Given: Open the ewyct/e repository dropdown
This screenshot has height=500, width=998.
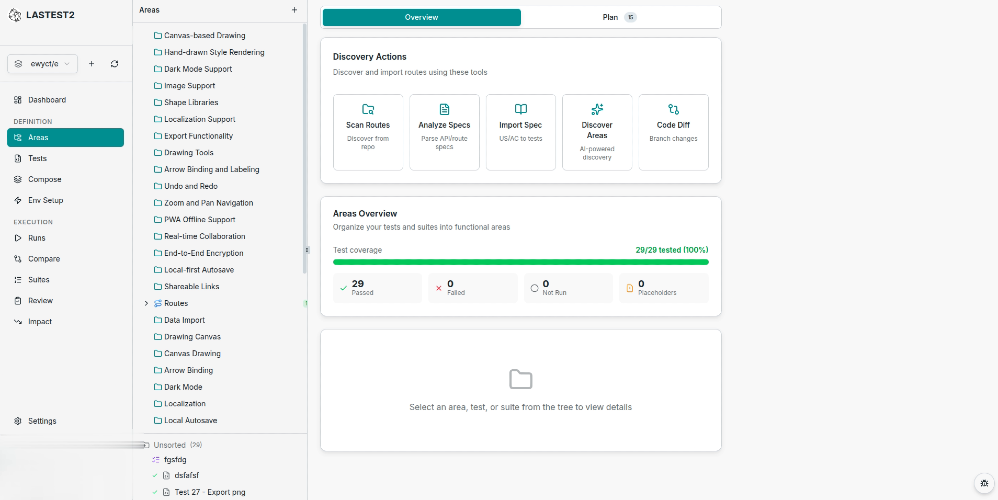Looking at the screenshot, I should coord(42,64).
